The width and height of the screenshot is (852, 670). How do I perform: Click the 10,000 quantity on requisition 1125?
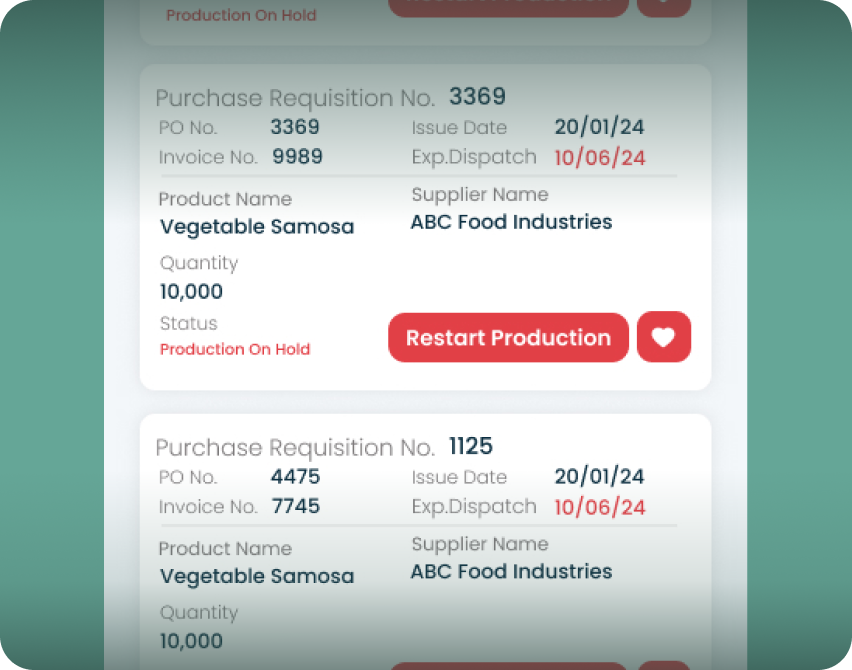click(x=191, y=641)
